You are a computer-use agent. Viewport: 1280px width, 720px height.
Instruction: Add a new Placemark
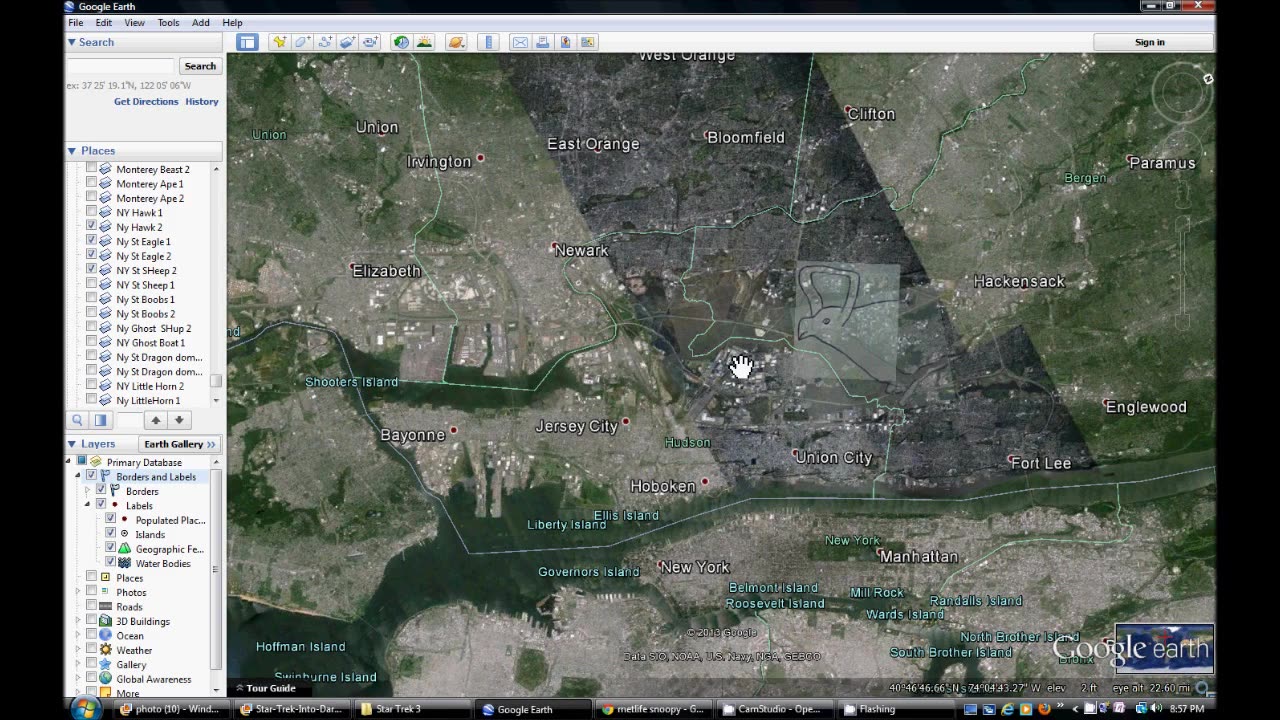point(279,42)
